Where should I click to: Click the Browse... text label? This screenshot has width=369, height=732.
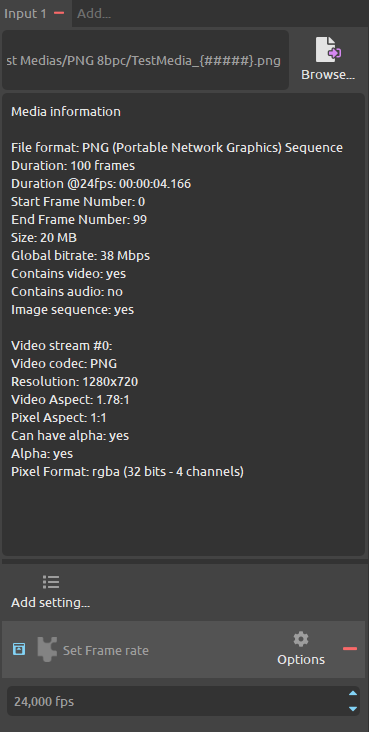[x=328, y=75]
